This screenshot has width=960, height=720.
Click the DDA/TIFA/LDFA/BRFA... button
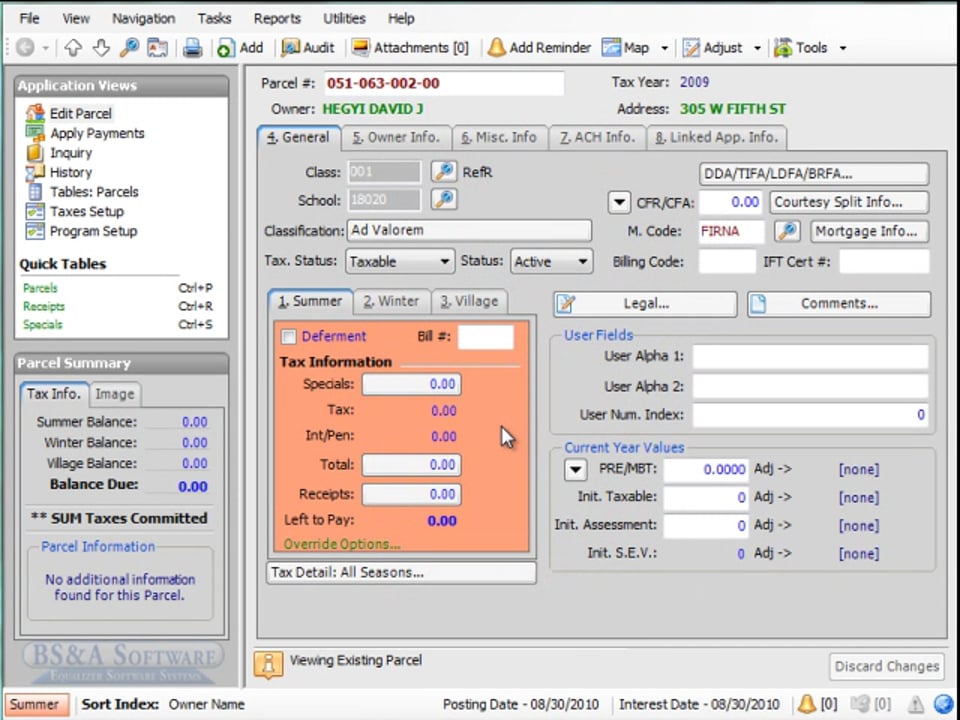814,174
